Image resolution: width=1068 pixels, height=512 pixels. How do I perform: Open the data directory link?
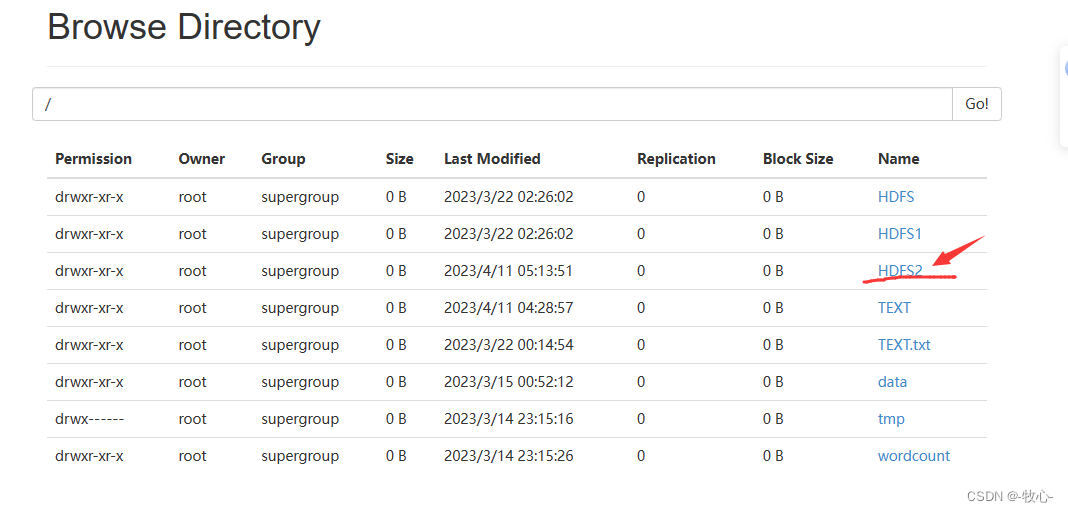tap(892, 381)
